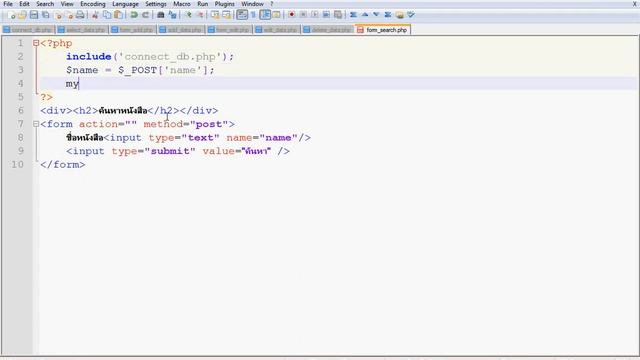Screen dimensions: 640x360
Task: Start macro recording with red dot
Action: [292, 15]
